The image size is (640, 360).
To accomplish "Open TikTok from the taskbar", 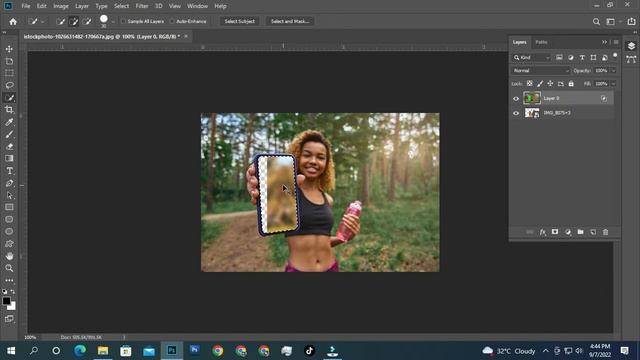I will (x=309, y=351).
